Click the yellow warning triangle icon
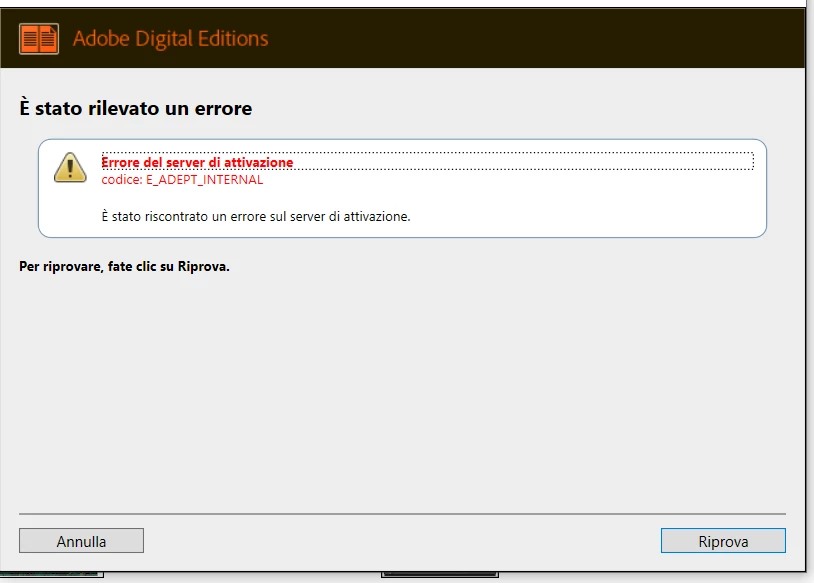Image resolution: width=814 pixels, height=583 pixels. coord(70,168)
